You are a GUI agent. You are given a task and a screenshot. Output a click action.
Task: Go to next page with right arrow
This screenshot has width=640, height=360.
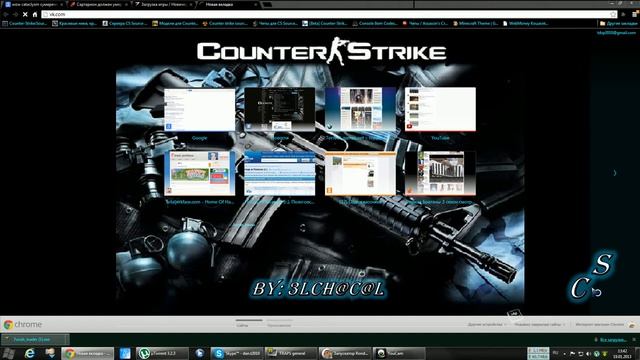coord(615,173)
